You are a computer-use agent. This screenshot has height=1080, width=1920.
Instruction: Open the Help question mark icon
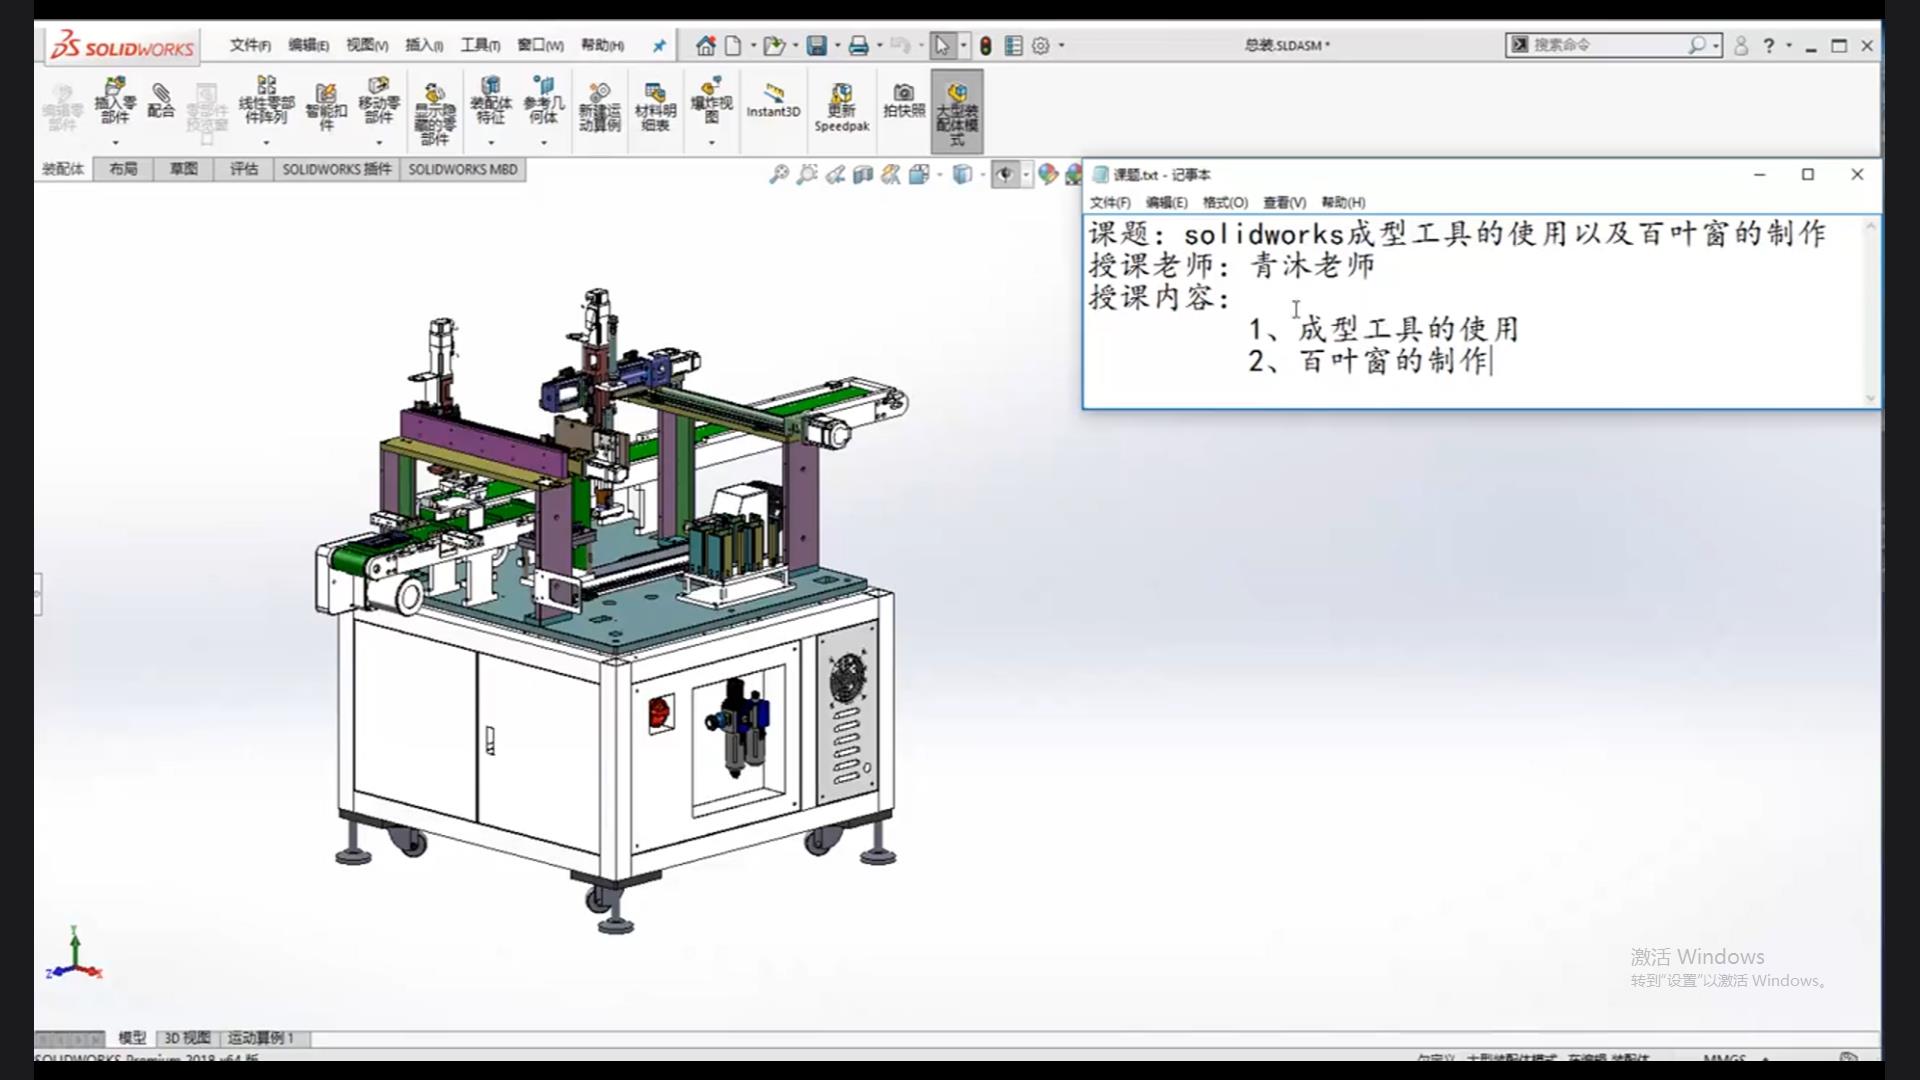coord(1768,45)
